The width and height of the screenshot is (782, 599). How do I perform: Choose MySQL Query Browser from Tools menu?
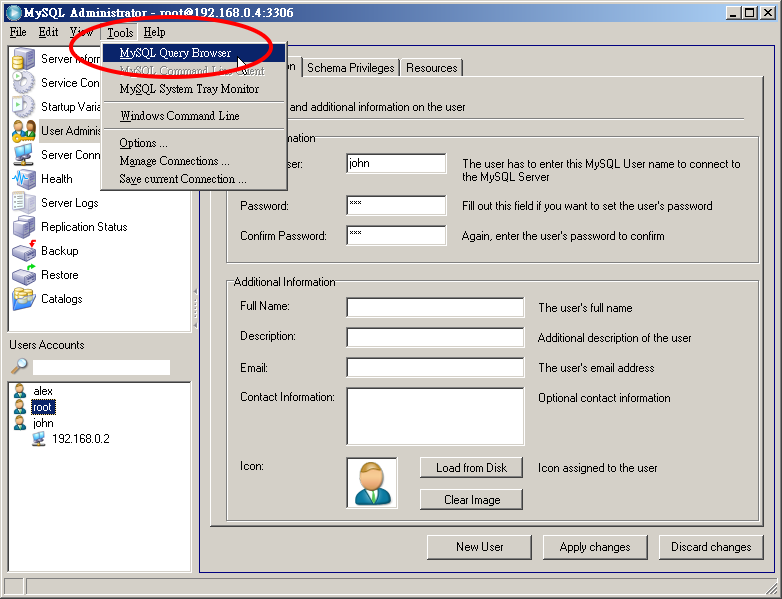[x=175, y=53]
